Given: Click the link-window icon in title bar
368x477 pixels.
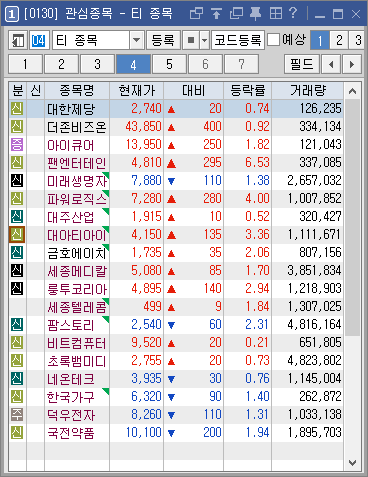Looking at the screenshot, I should (196, 14).
